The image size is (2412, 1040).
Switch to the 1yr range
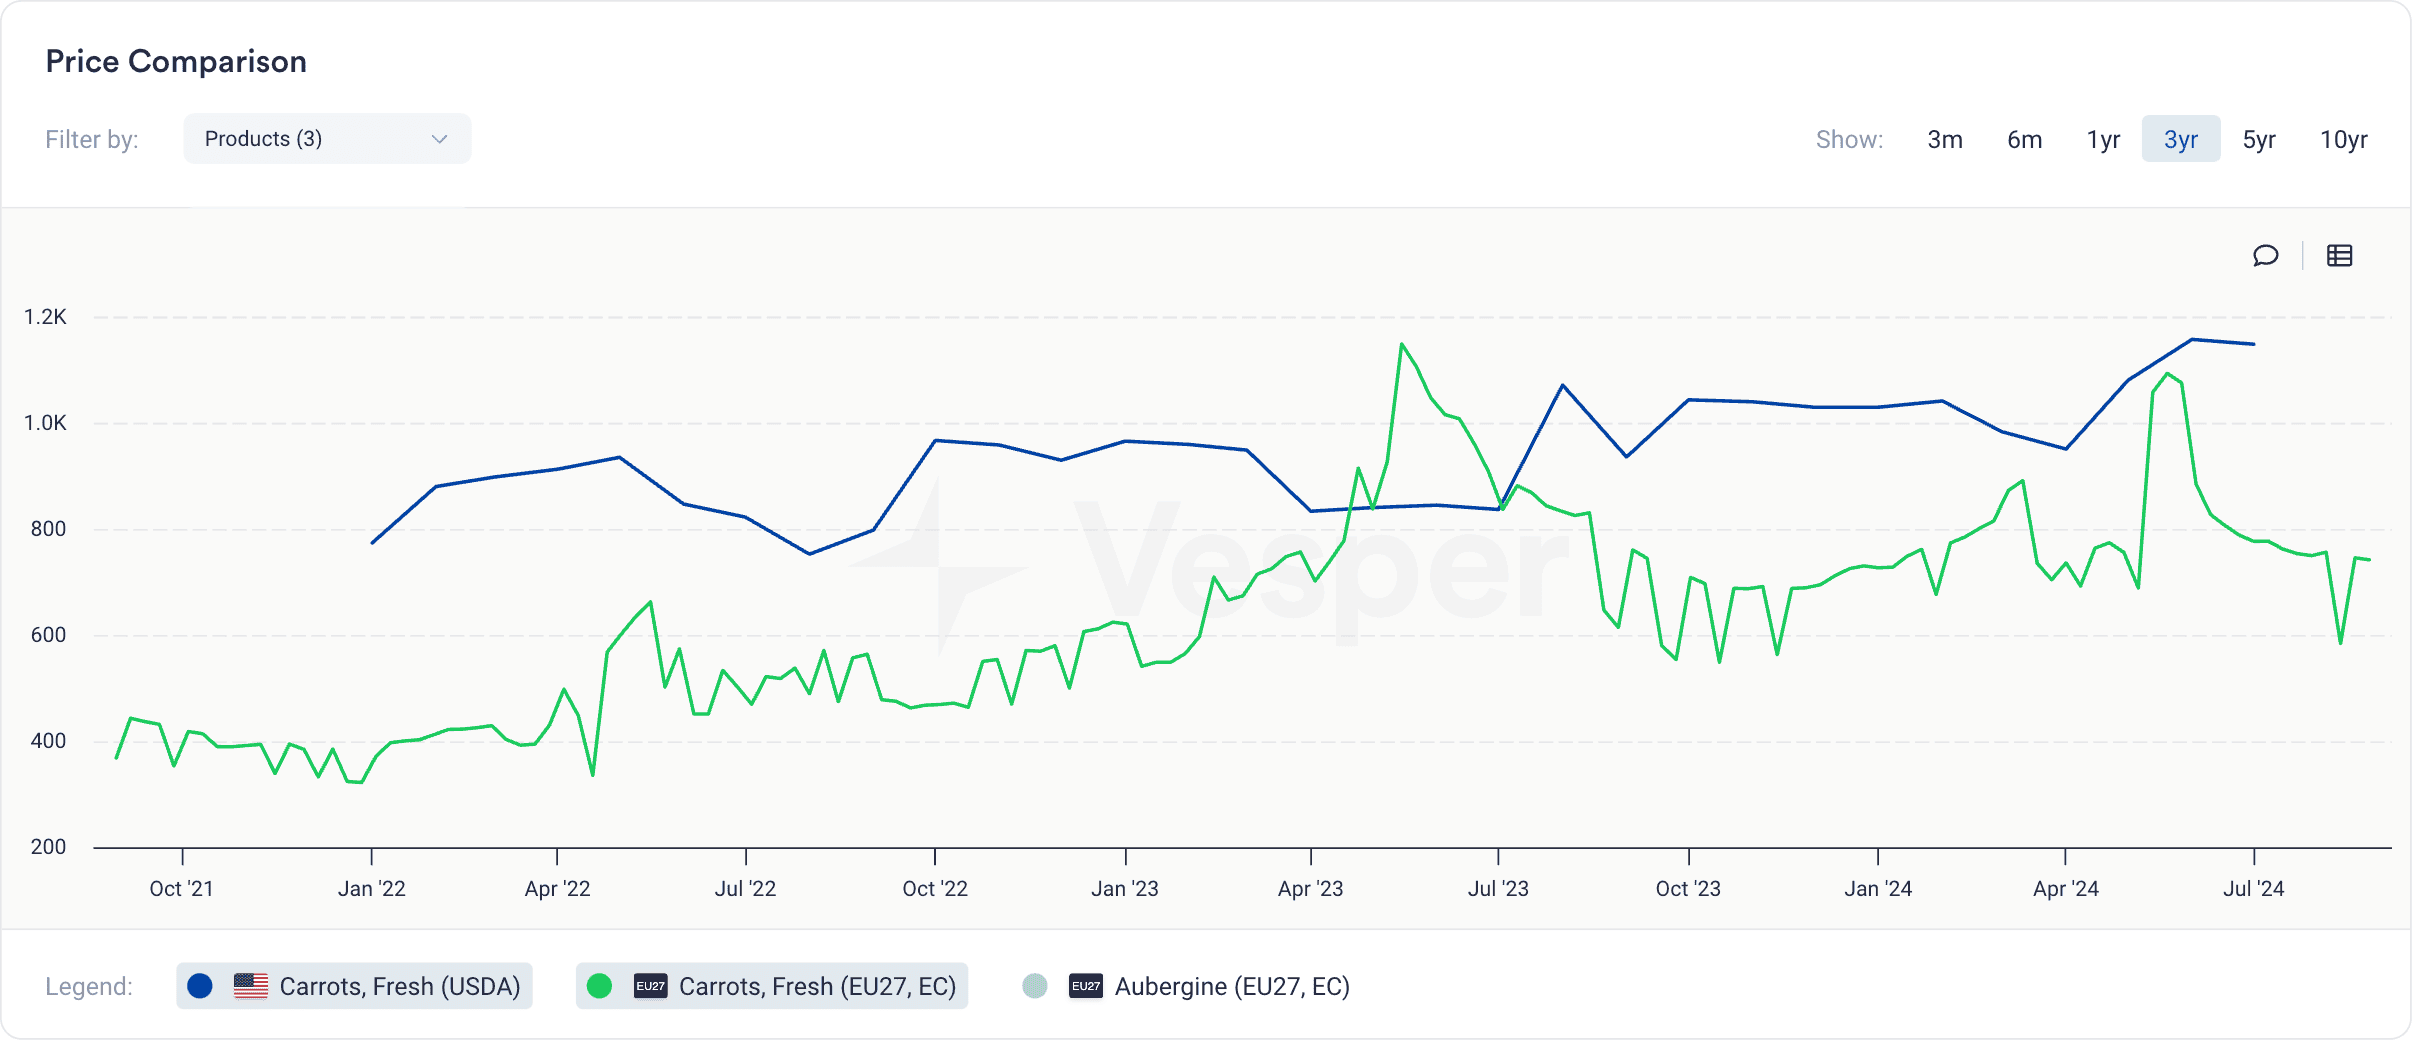pos(2103,139)
